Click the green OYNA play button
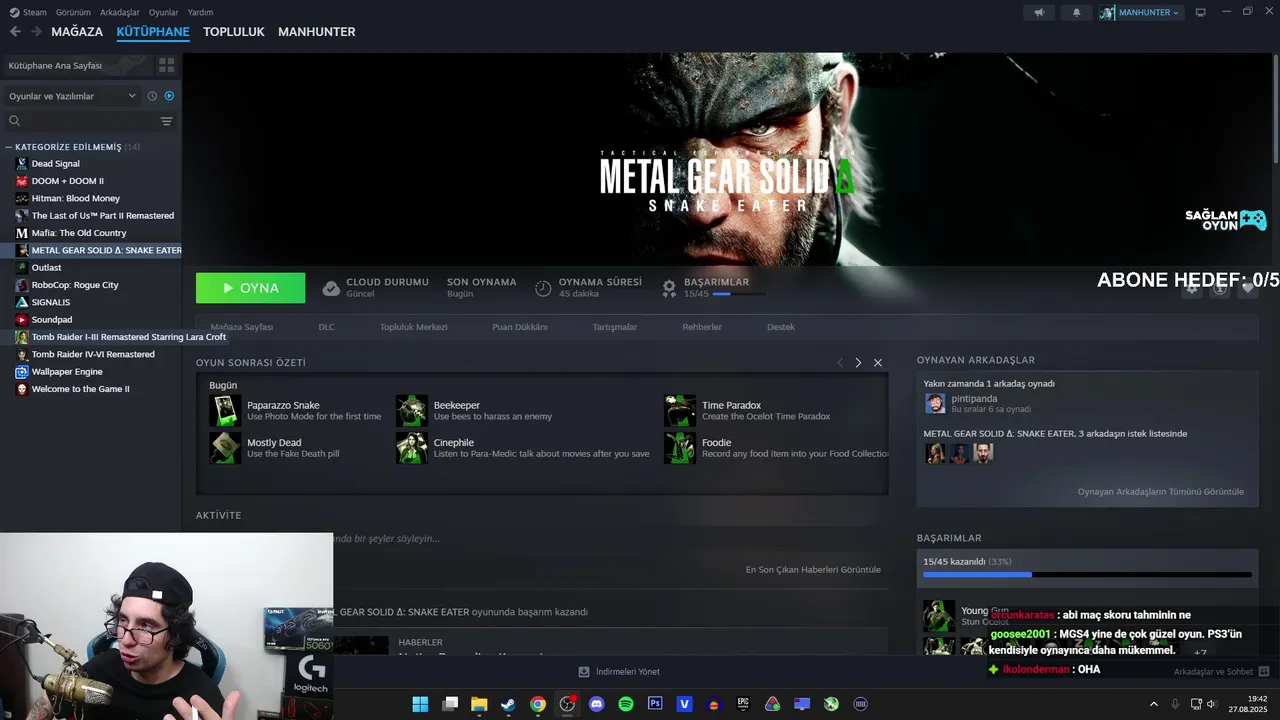The height and width of the screenshot is (720, 1280). click(250, 288)
